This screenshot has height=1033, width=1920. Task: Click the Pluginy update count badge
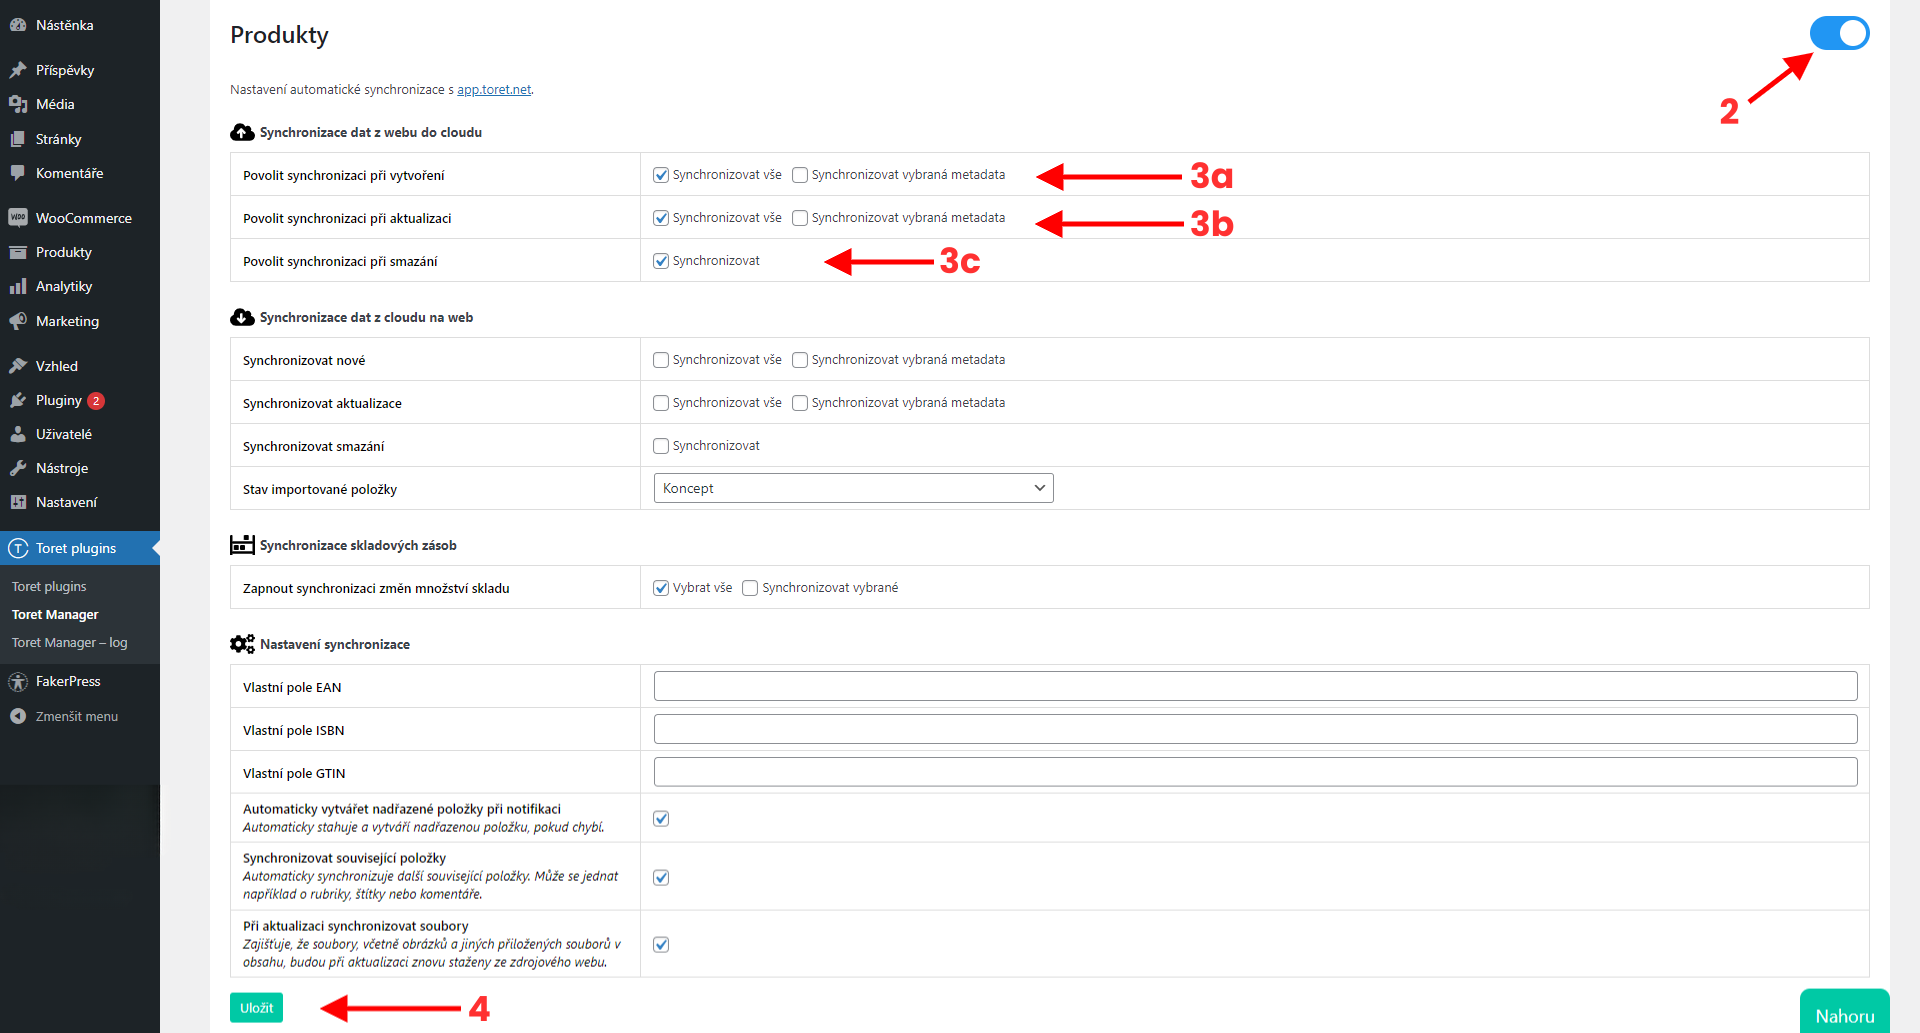click(96, 401)
